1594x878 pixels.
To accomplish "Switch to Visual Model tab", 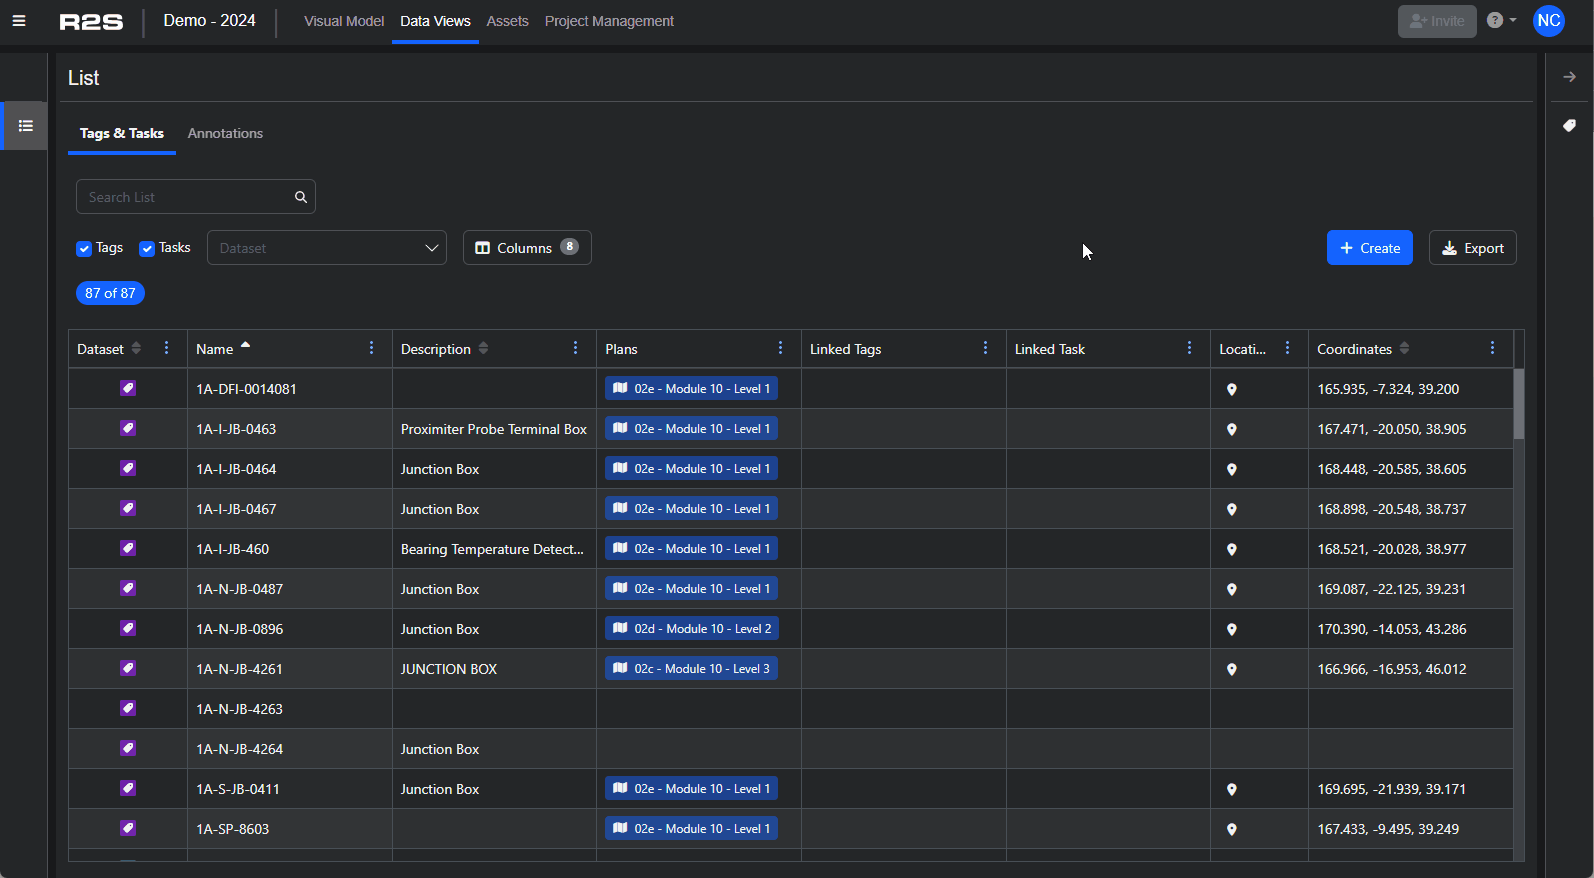I will pos(344,21).
